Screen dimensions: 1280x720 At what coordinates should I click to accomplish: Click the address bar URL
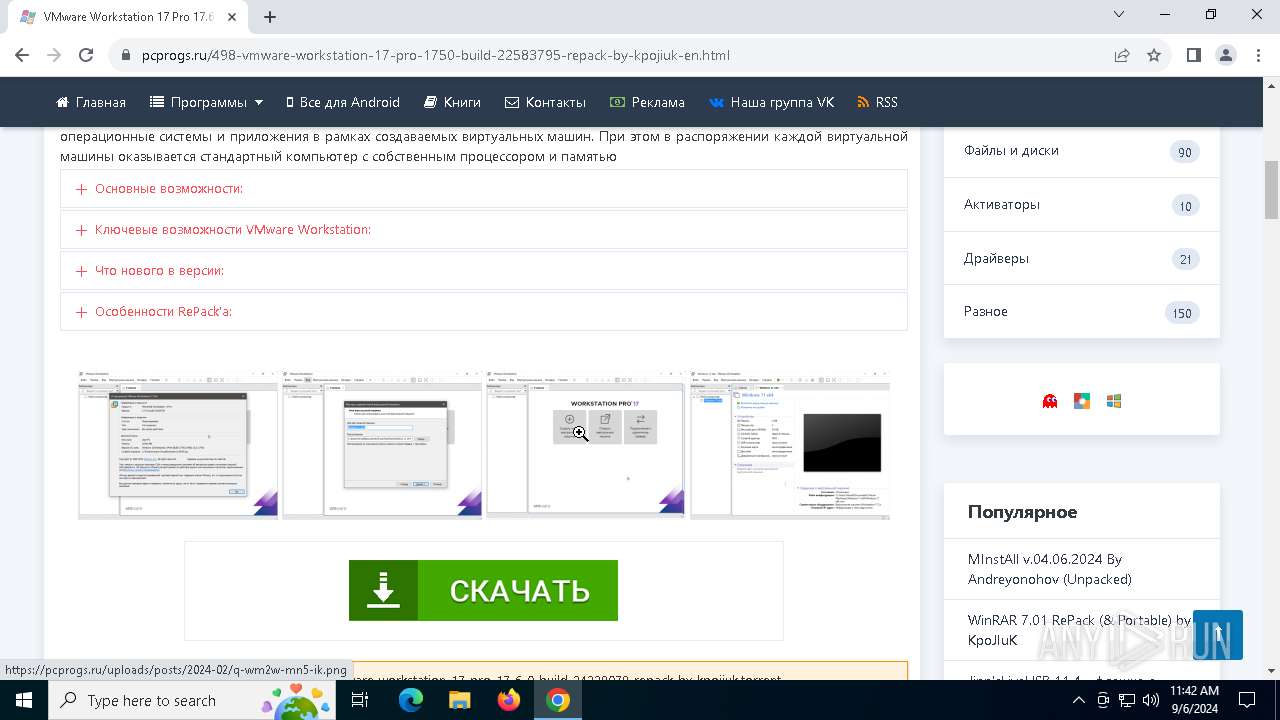pyautogui.click(x=435, y=55)
